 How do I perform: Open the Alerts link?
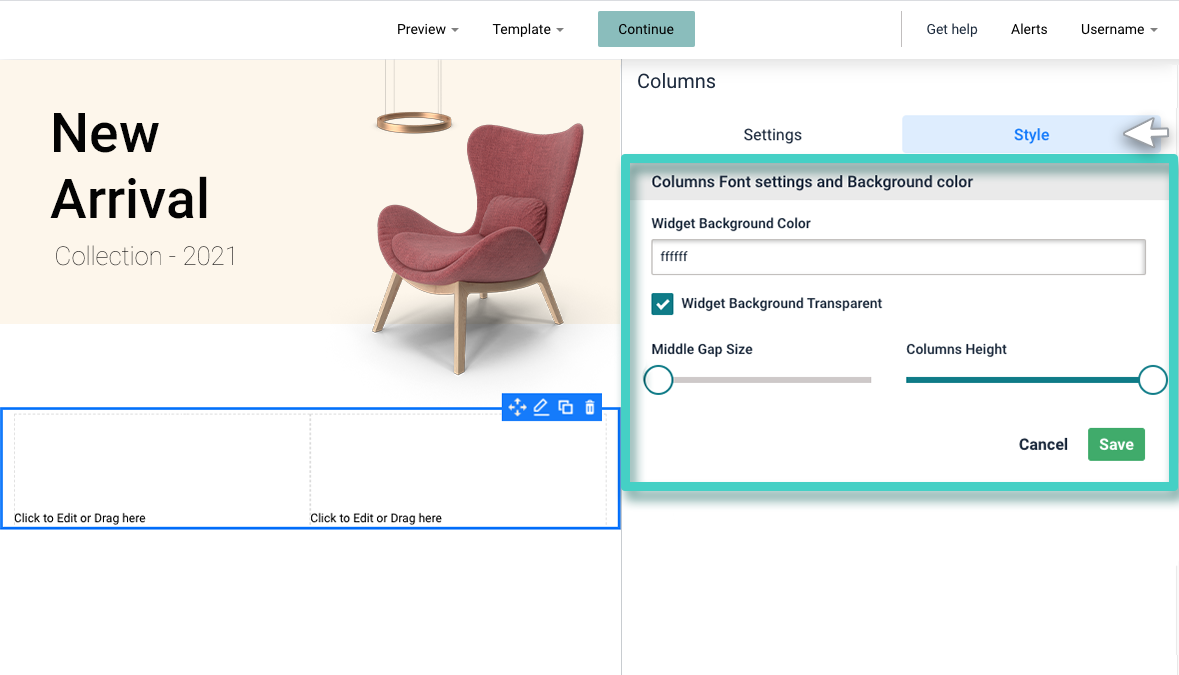(x=1029, y=29)
